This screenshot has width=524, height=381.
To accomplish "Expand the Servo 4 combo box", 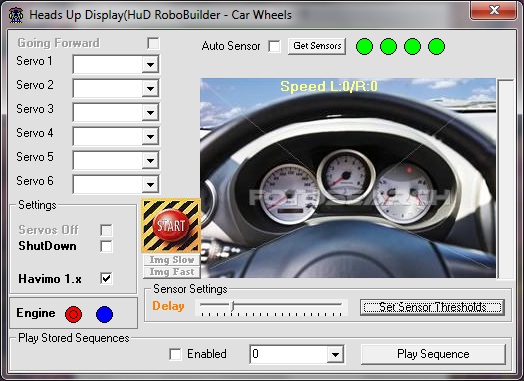I will click(x=150, y=136).
